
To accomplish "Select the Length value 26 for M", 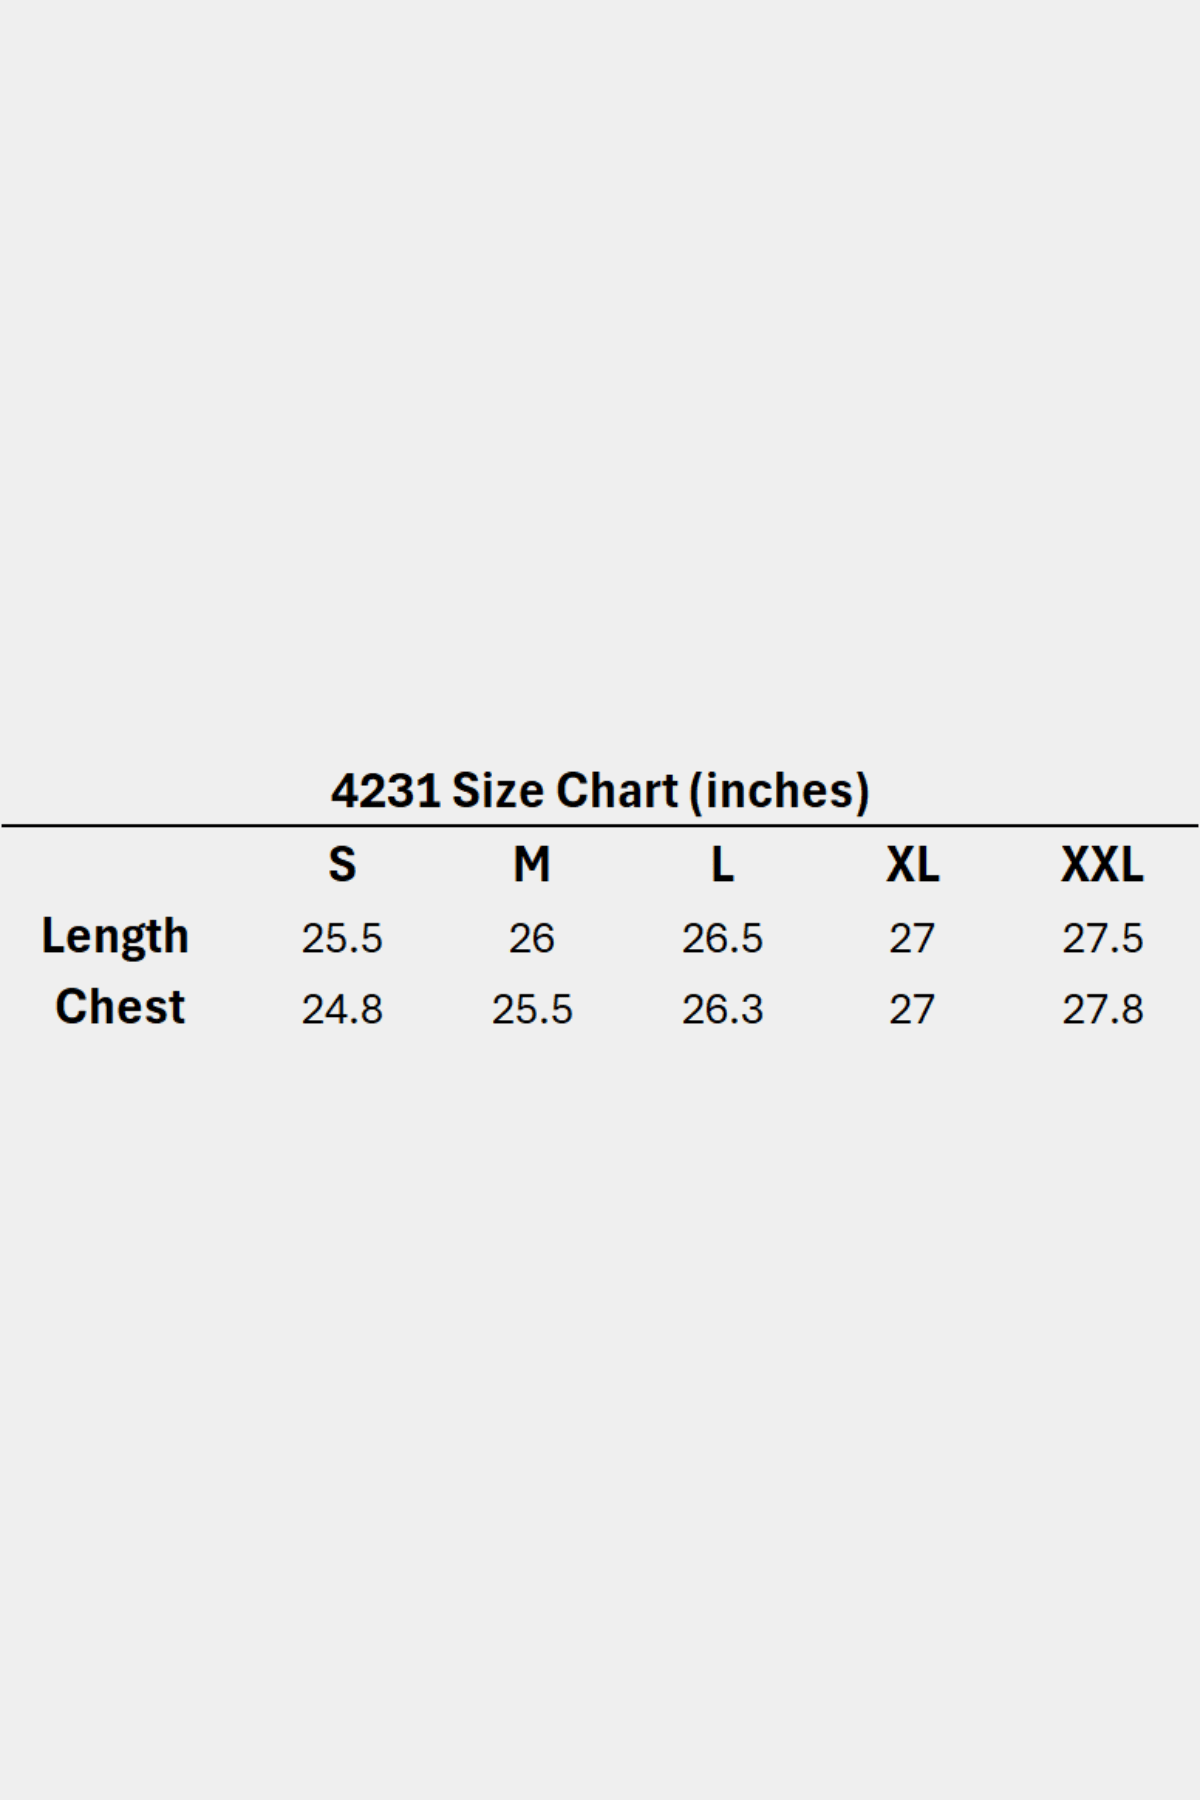I will point(531,938).
